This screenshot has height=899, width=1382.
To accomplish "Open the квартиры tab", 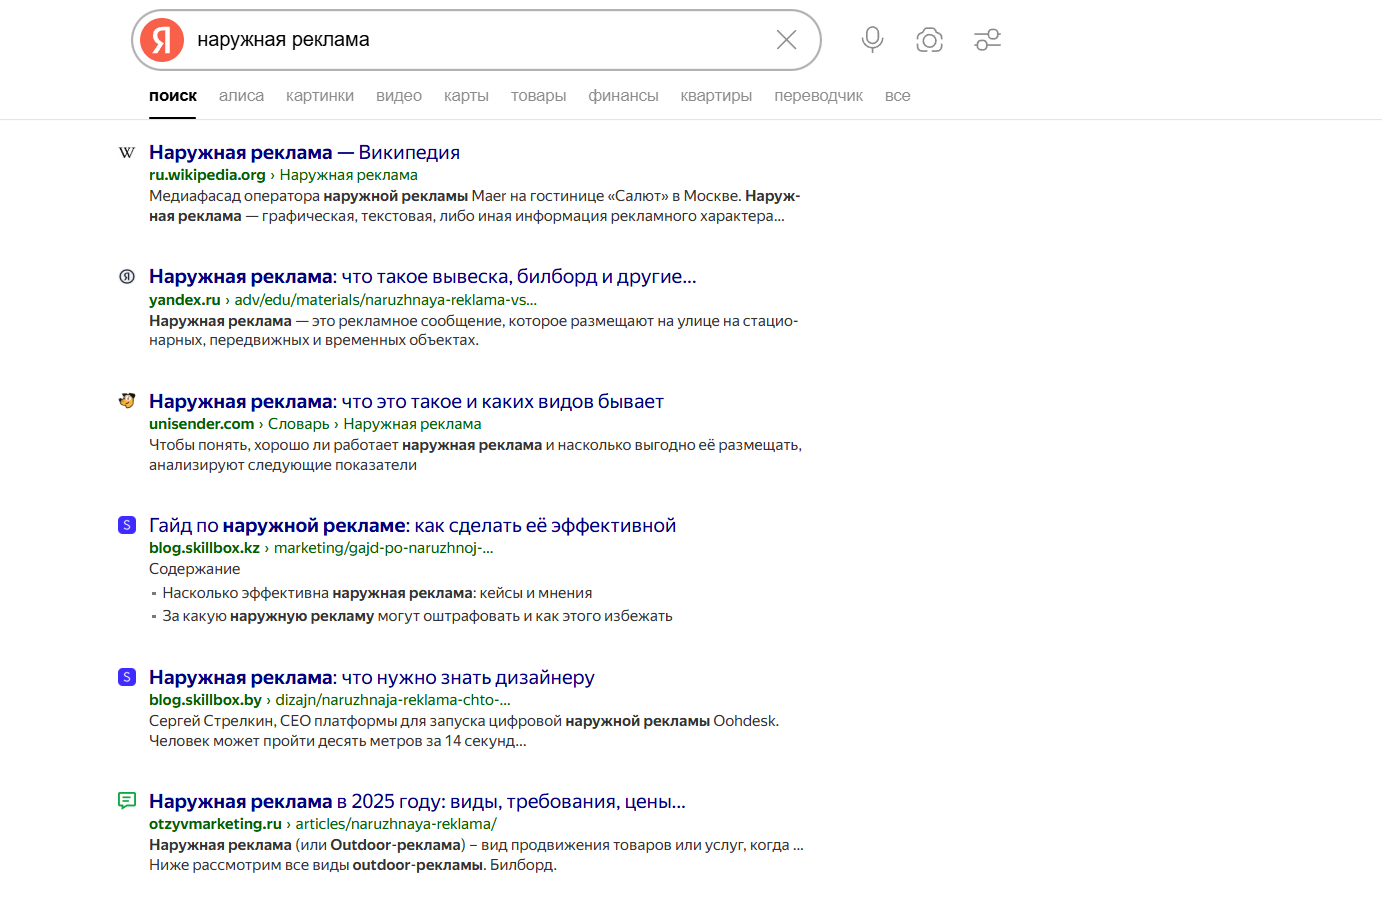I will tap(716, 96).
